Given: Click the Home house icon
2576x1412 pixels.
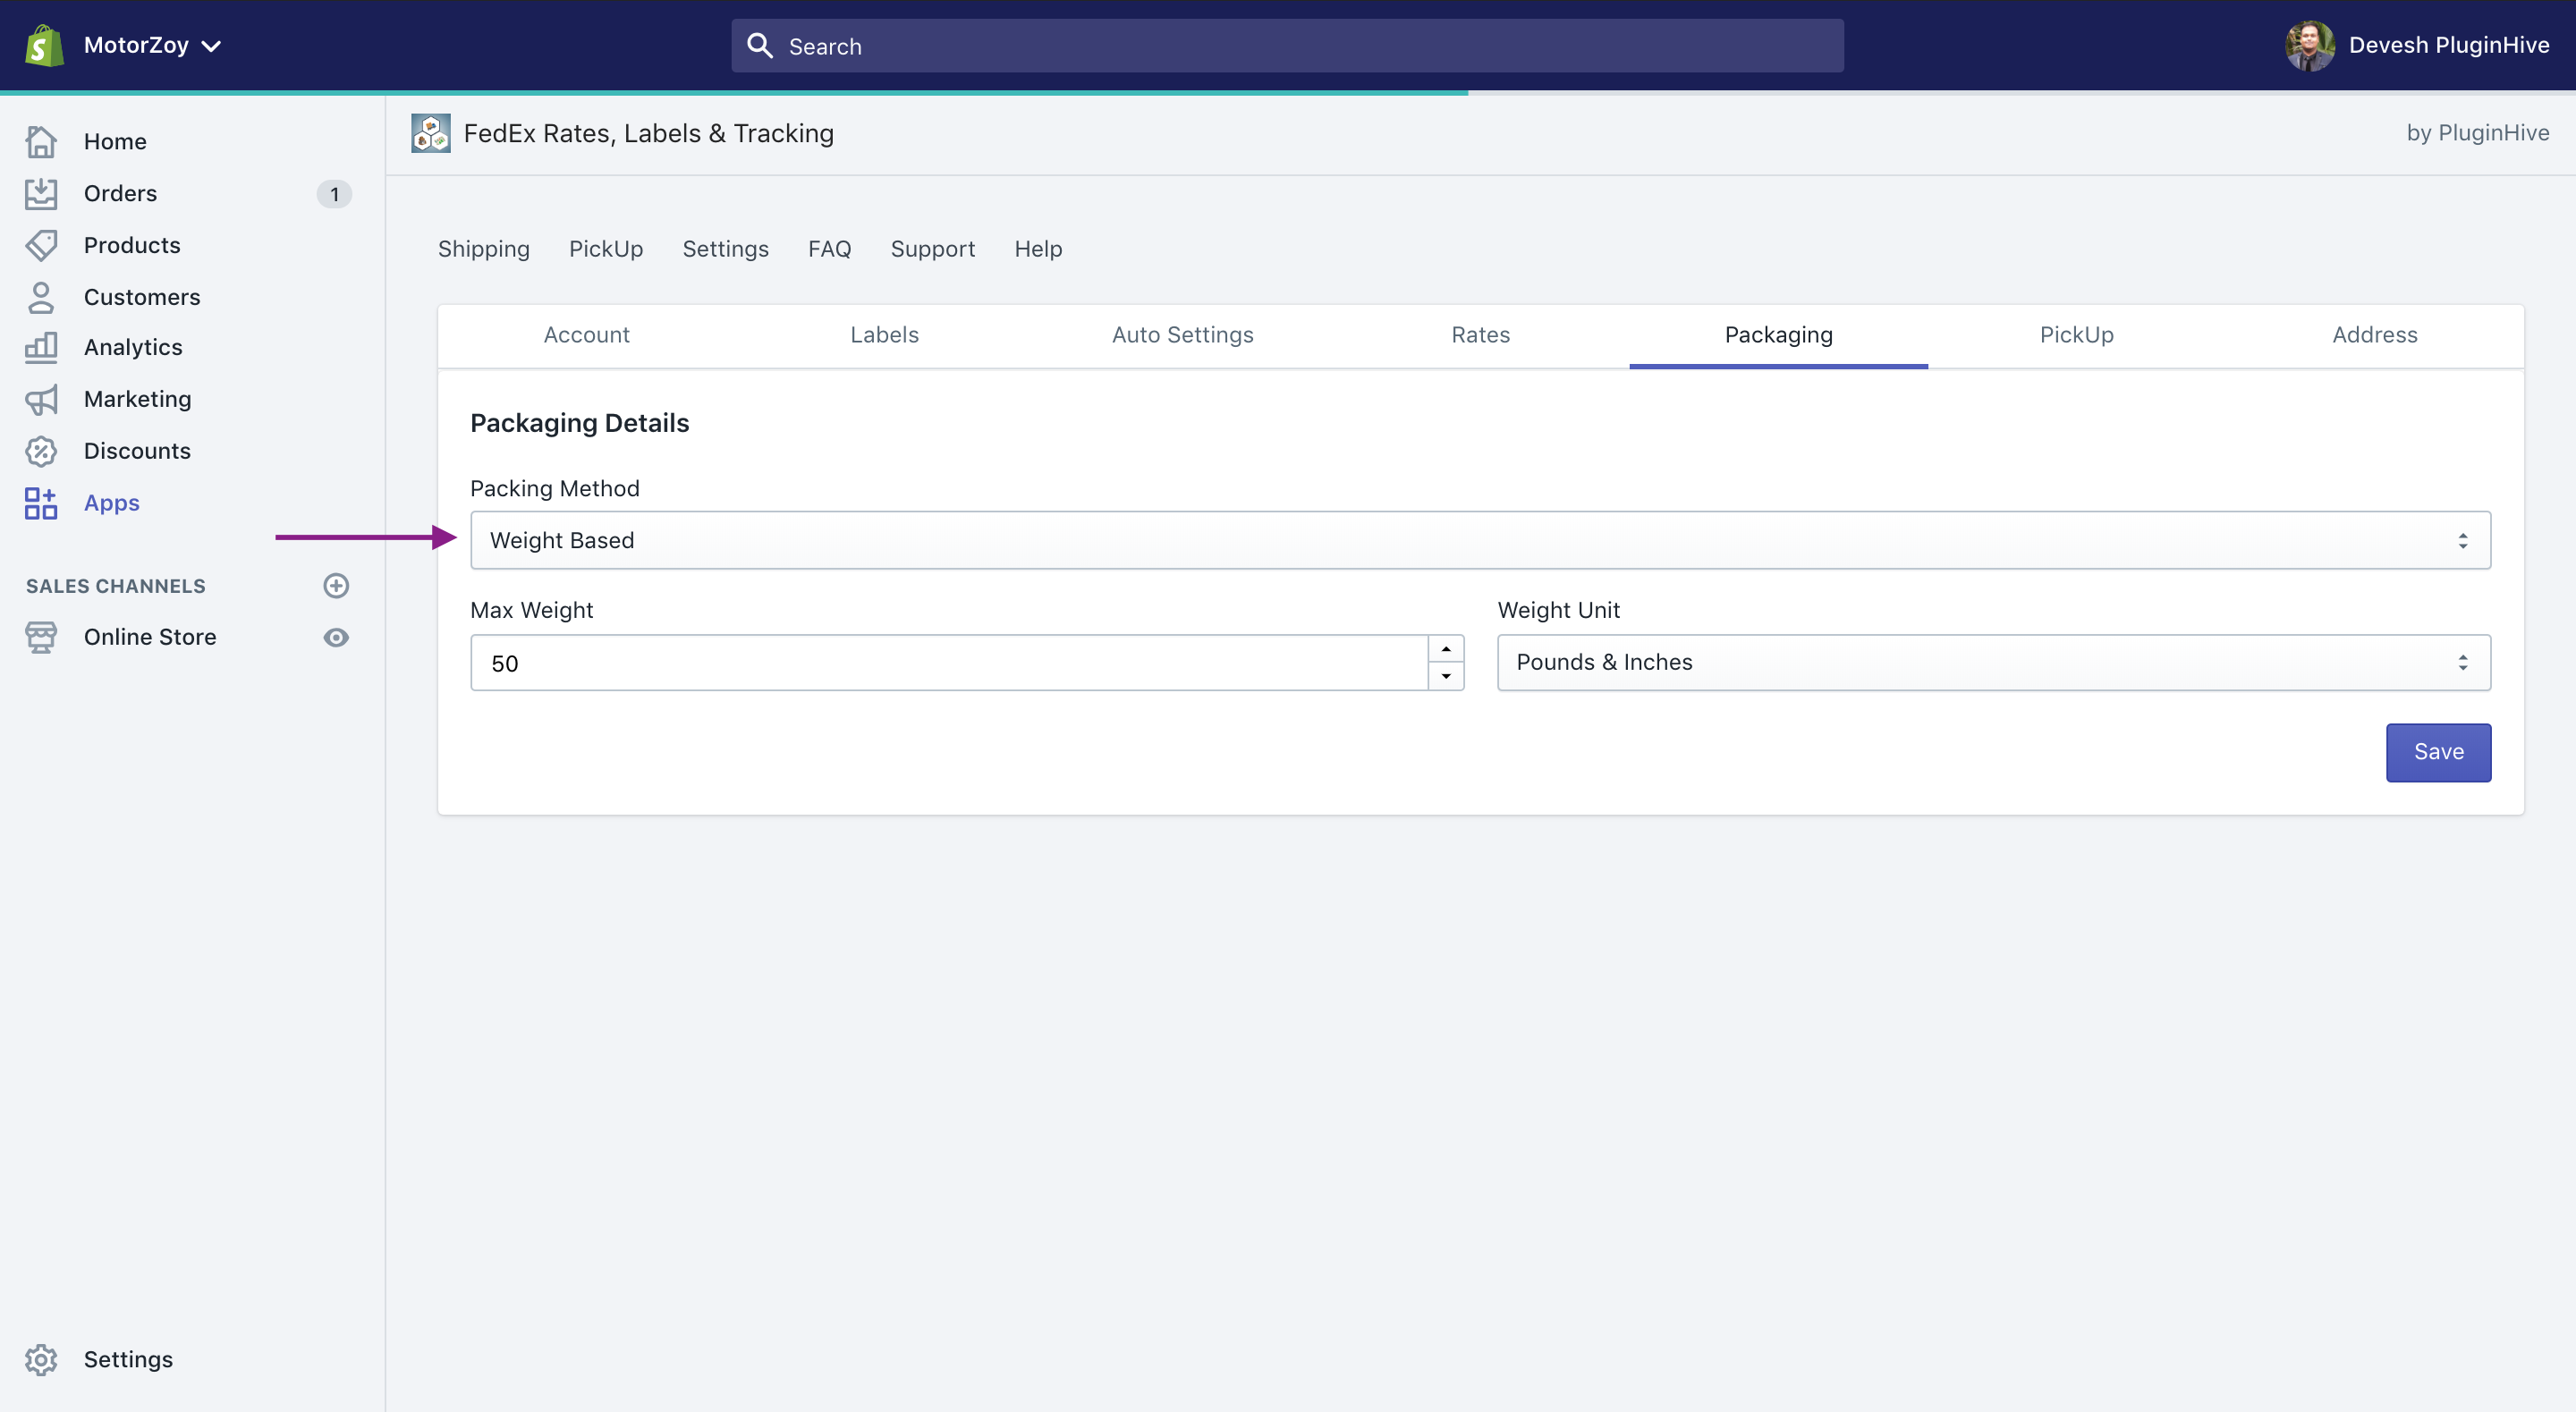Looking at the screenshot, I should [x=41, y=141].
